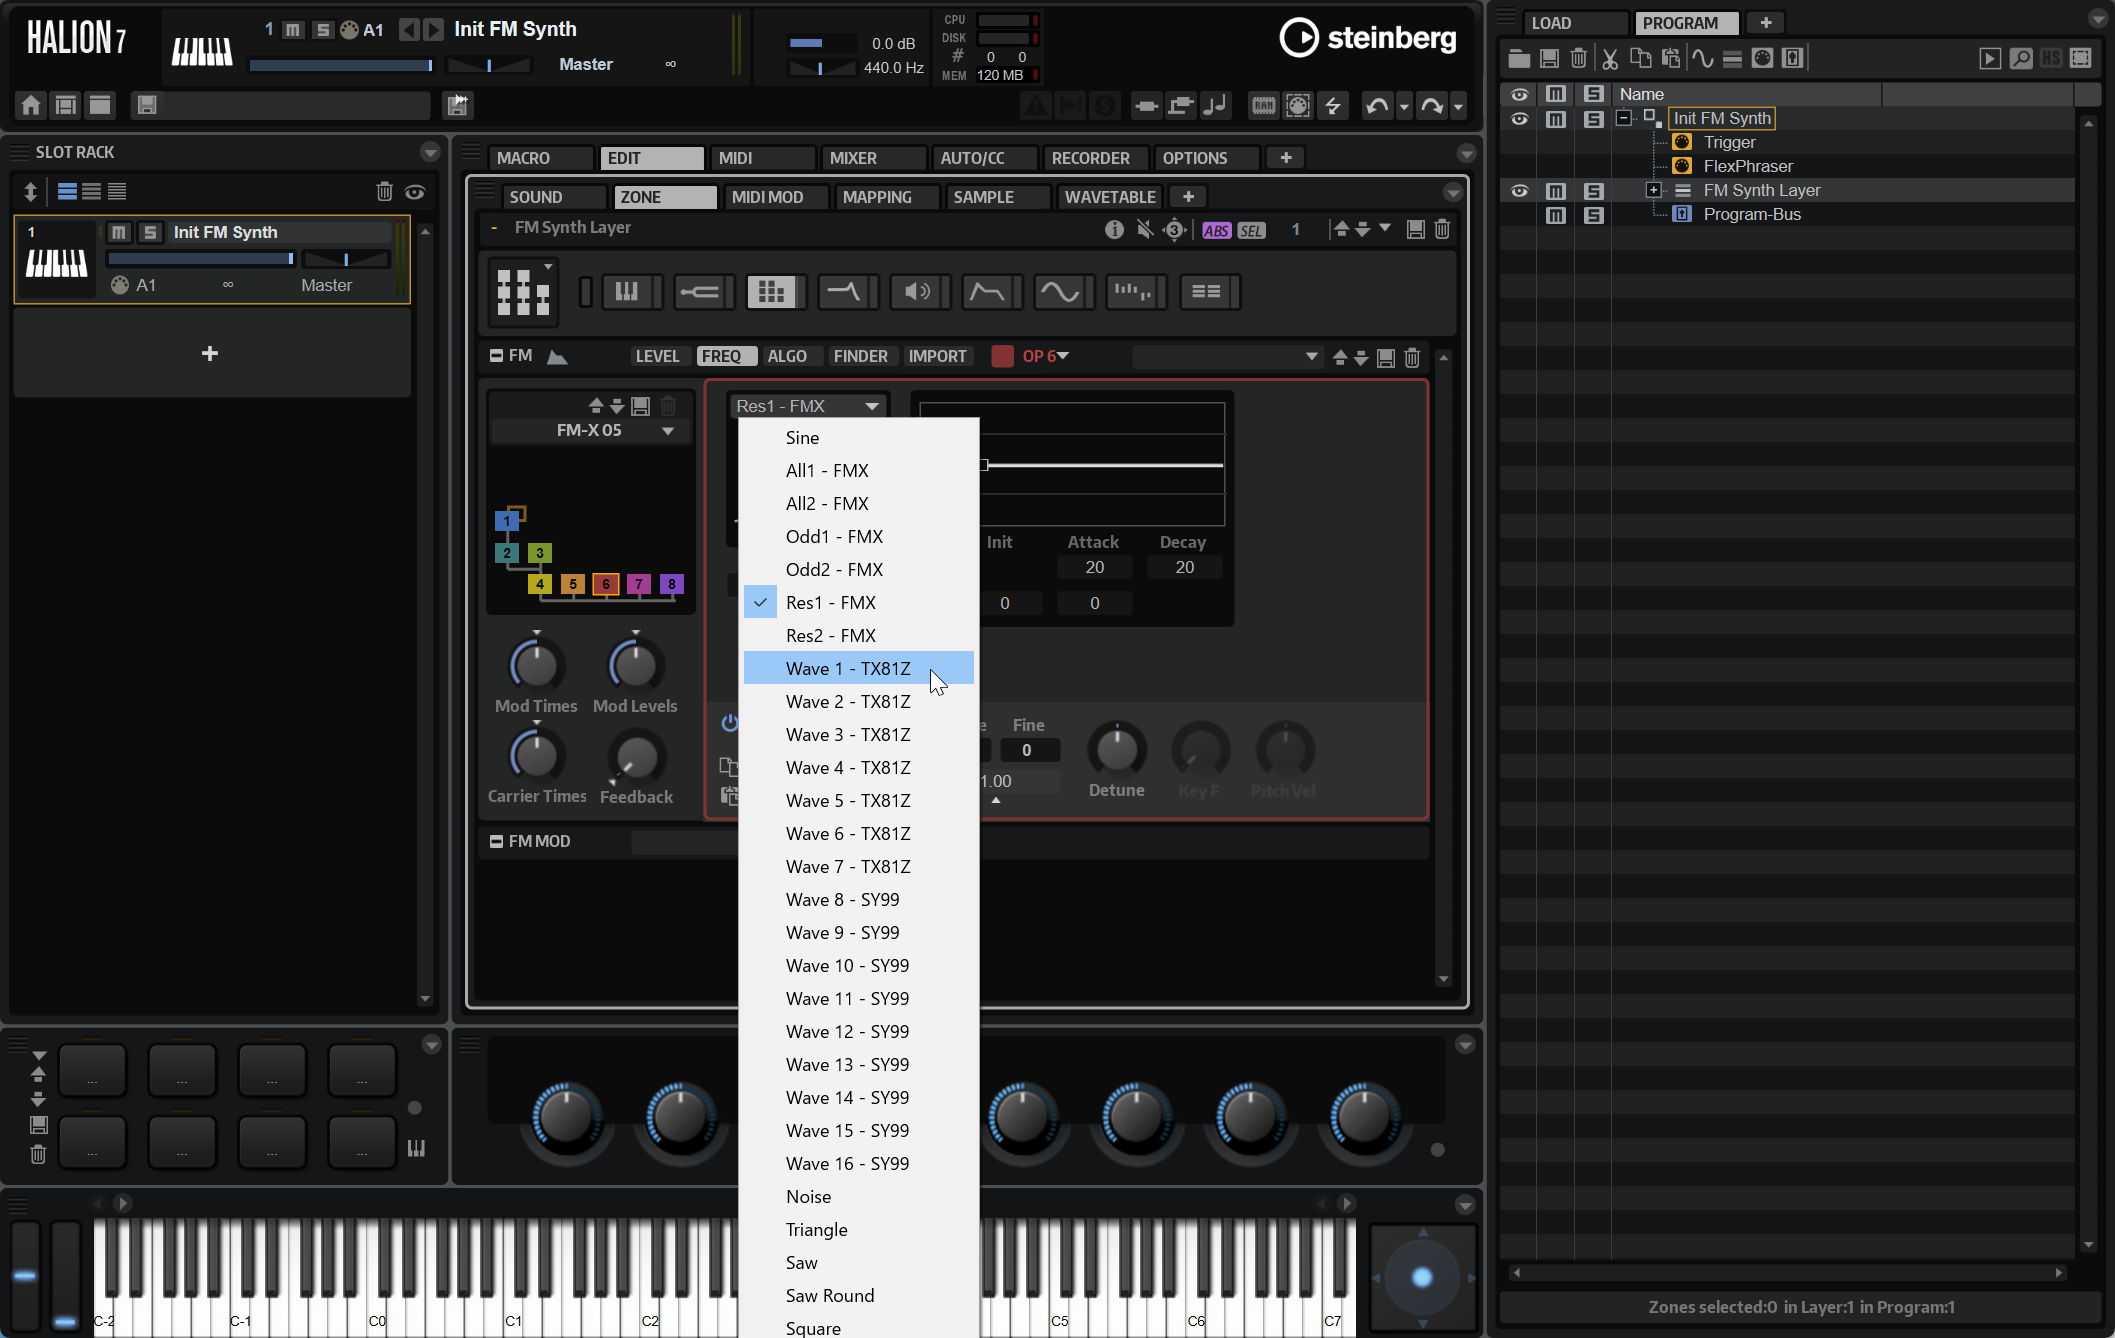Click the MIDI reset lightning icon

[x=1333, y=105]
